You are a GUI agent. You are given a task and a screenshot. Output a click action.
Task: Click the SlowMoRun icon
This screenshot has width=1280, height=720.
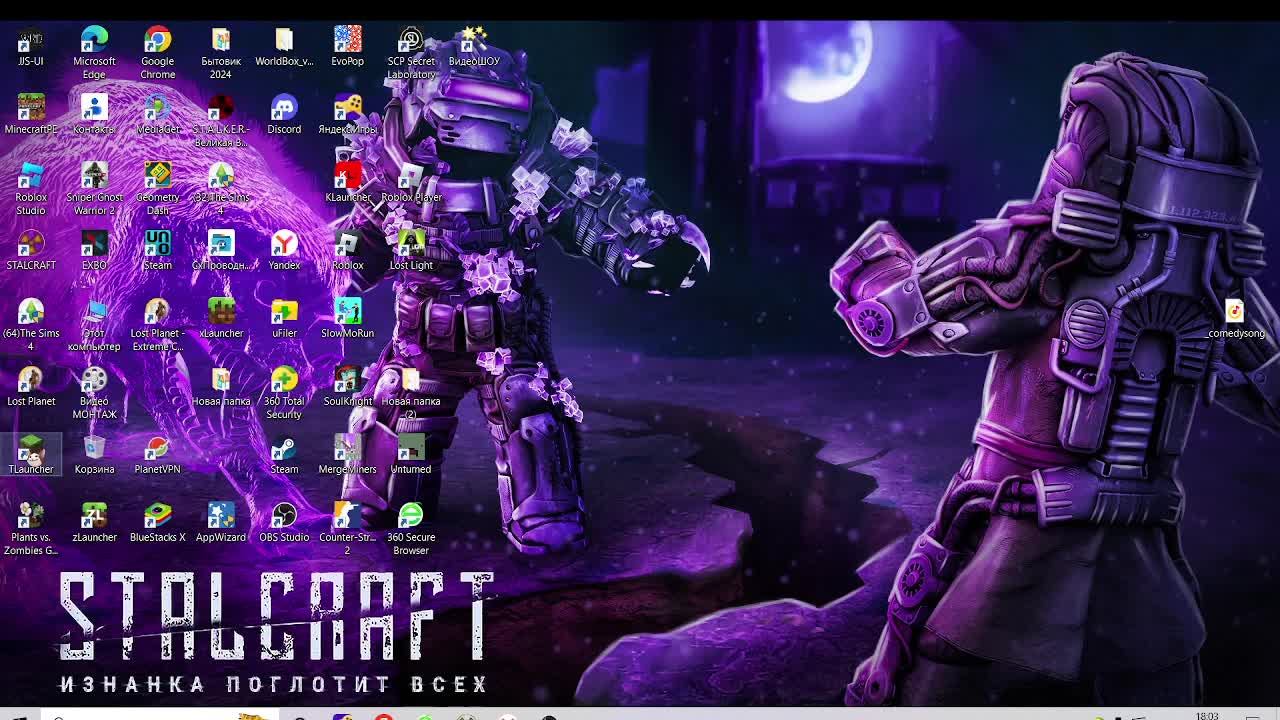point(347,319)
